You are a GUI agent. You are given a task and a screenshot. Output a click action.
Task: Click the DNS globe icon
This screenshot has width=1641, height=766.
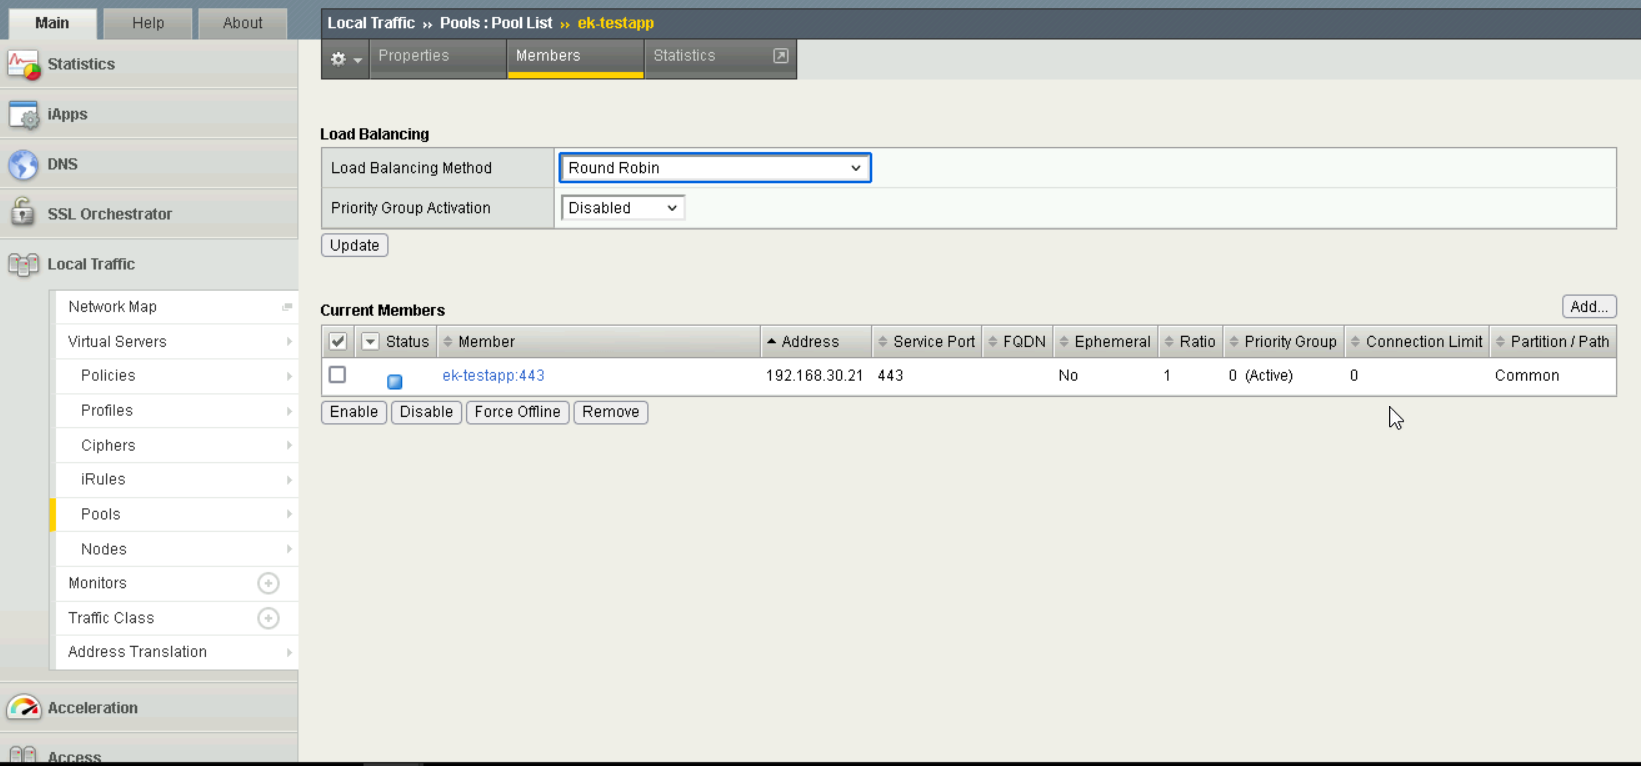tap(23, 164)
